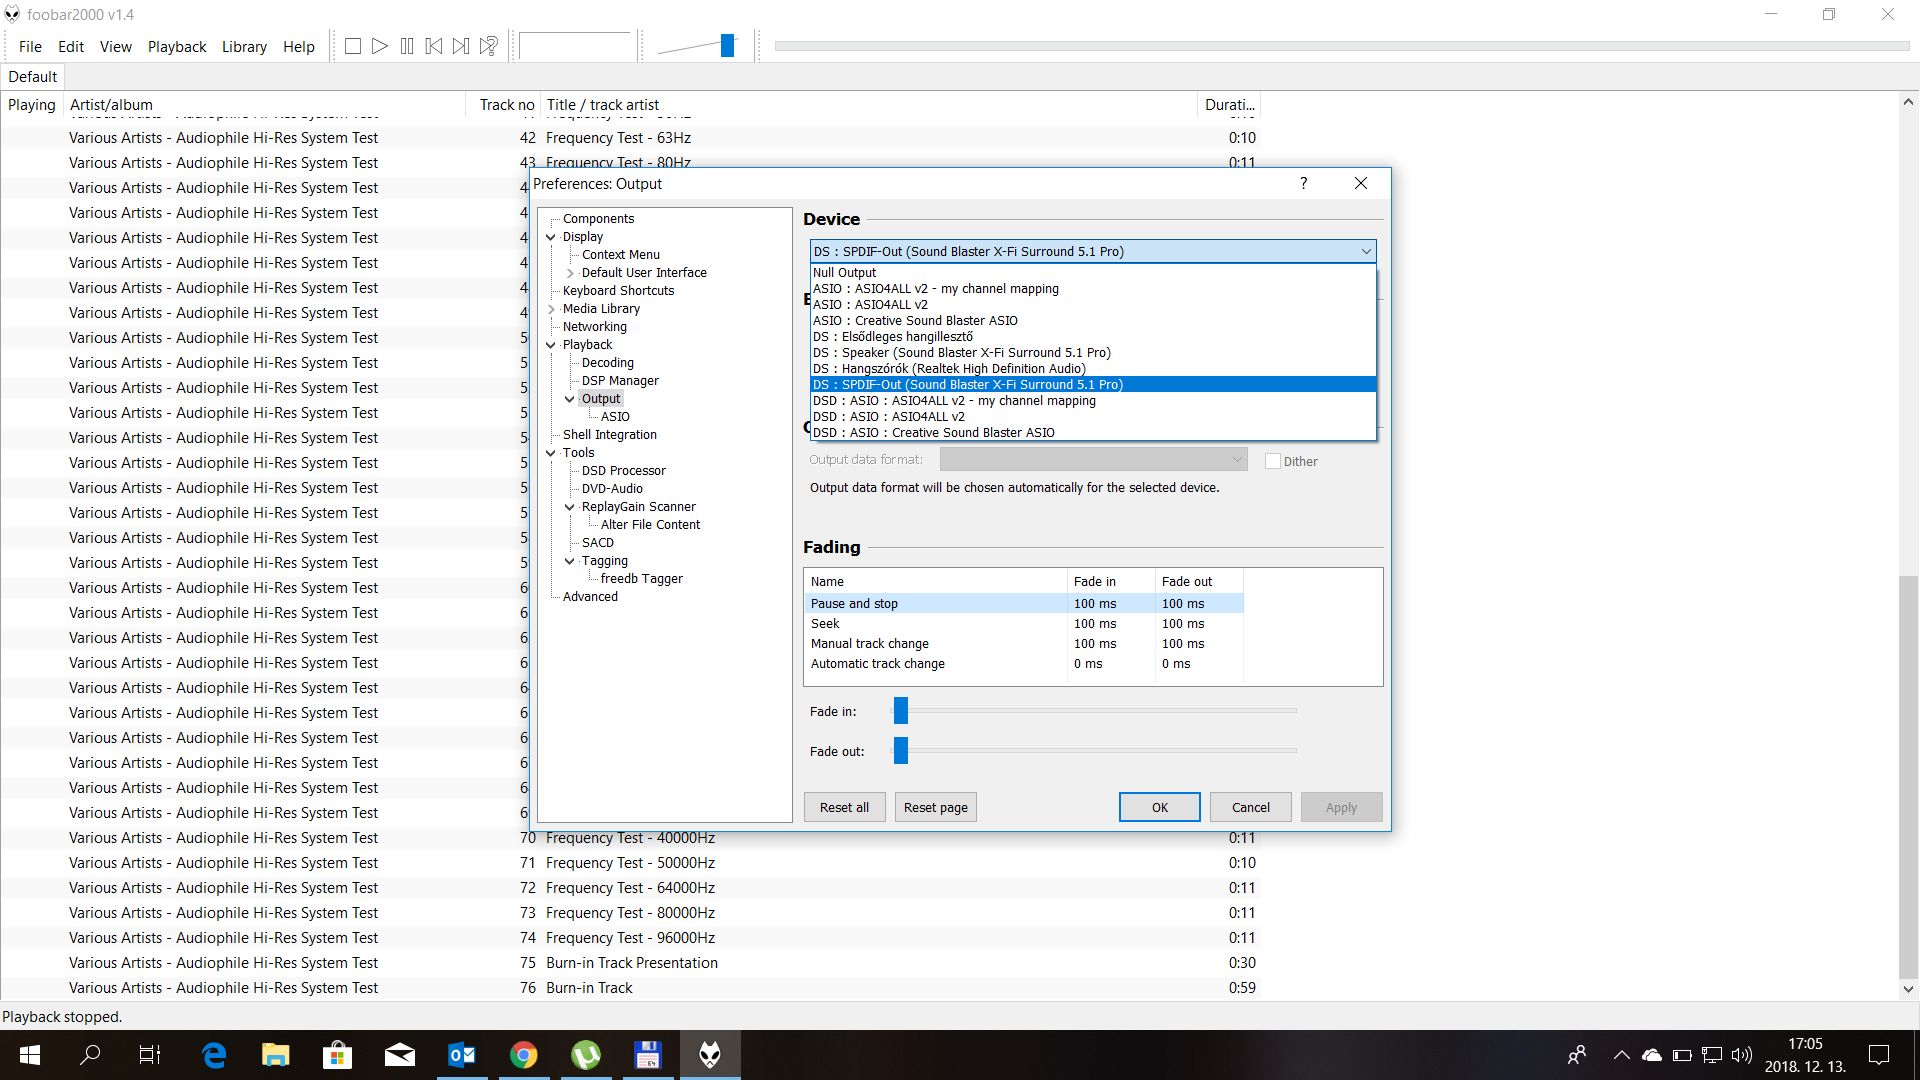Image resolution: width=1920 pixels, height=1080 pixels.
Task: Click the Random playback button
Action: (x=488, y=46)
